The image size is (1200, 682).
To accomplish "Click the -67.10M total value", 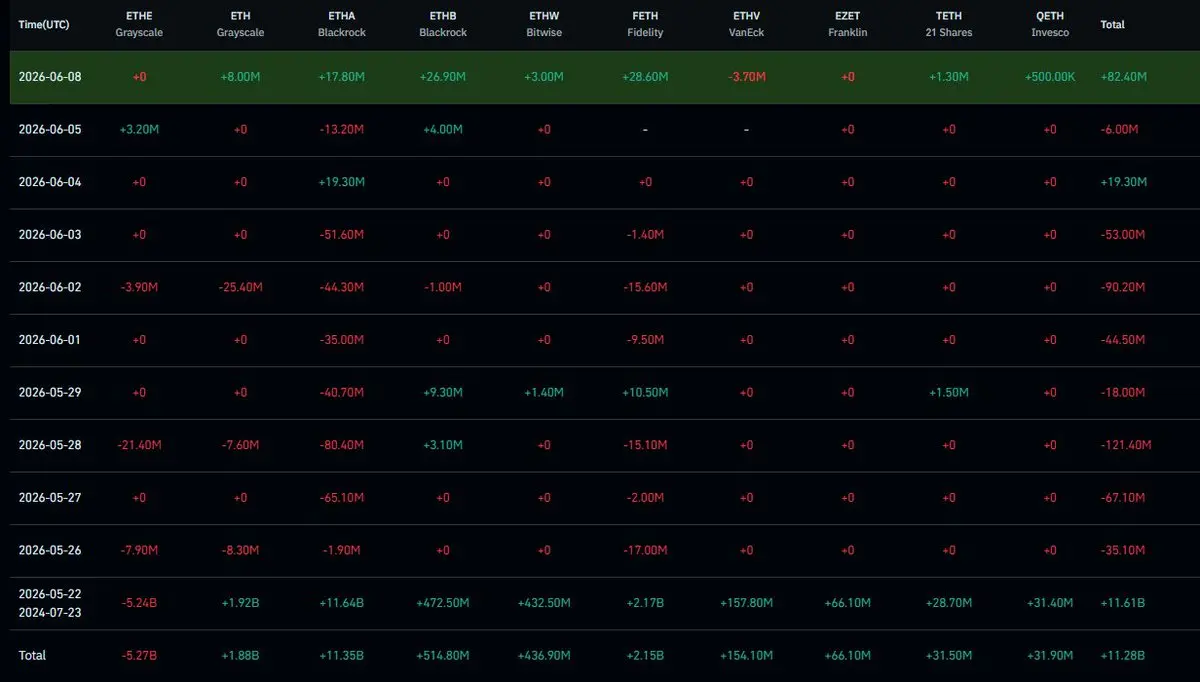I will coord(1122,498).
